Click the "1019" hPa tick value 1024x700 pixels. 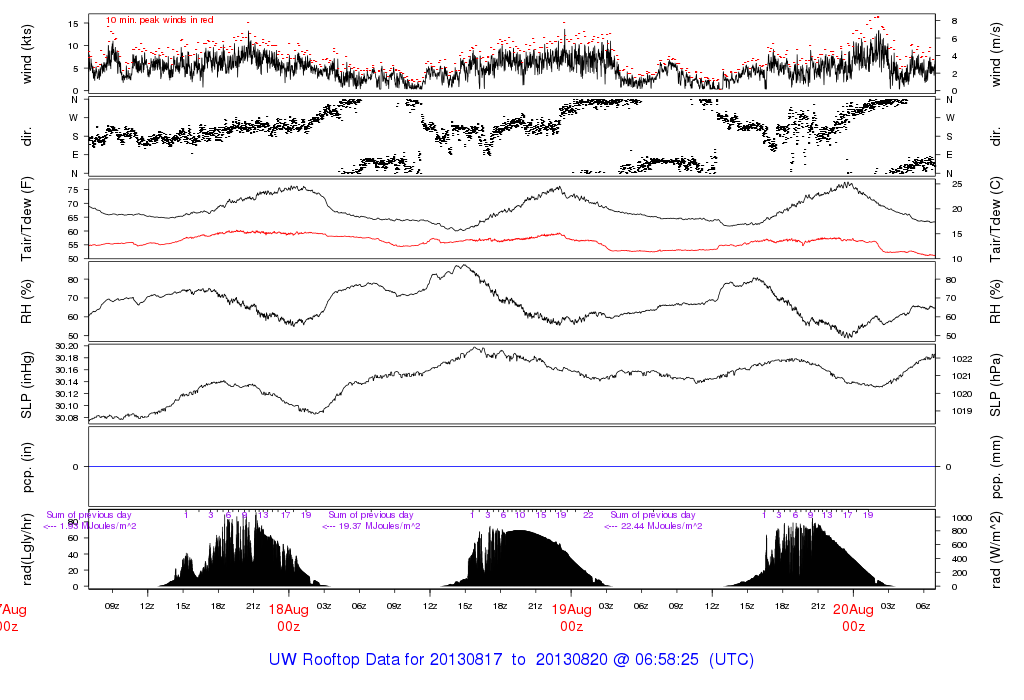(962, 411)
